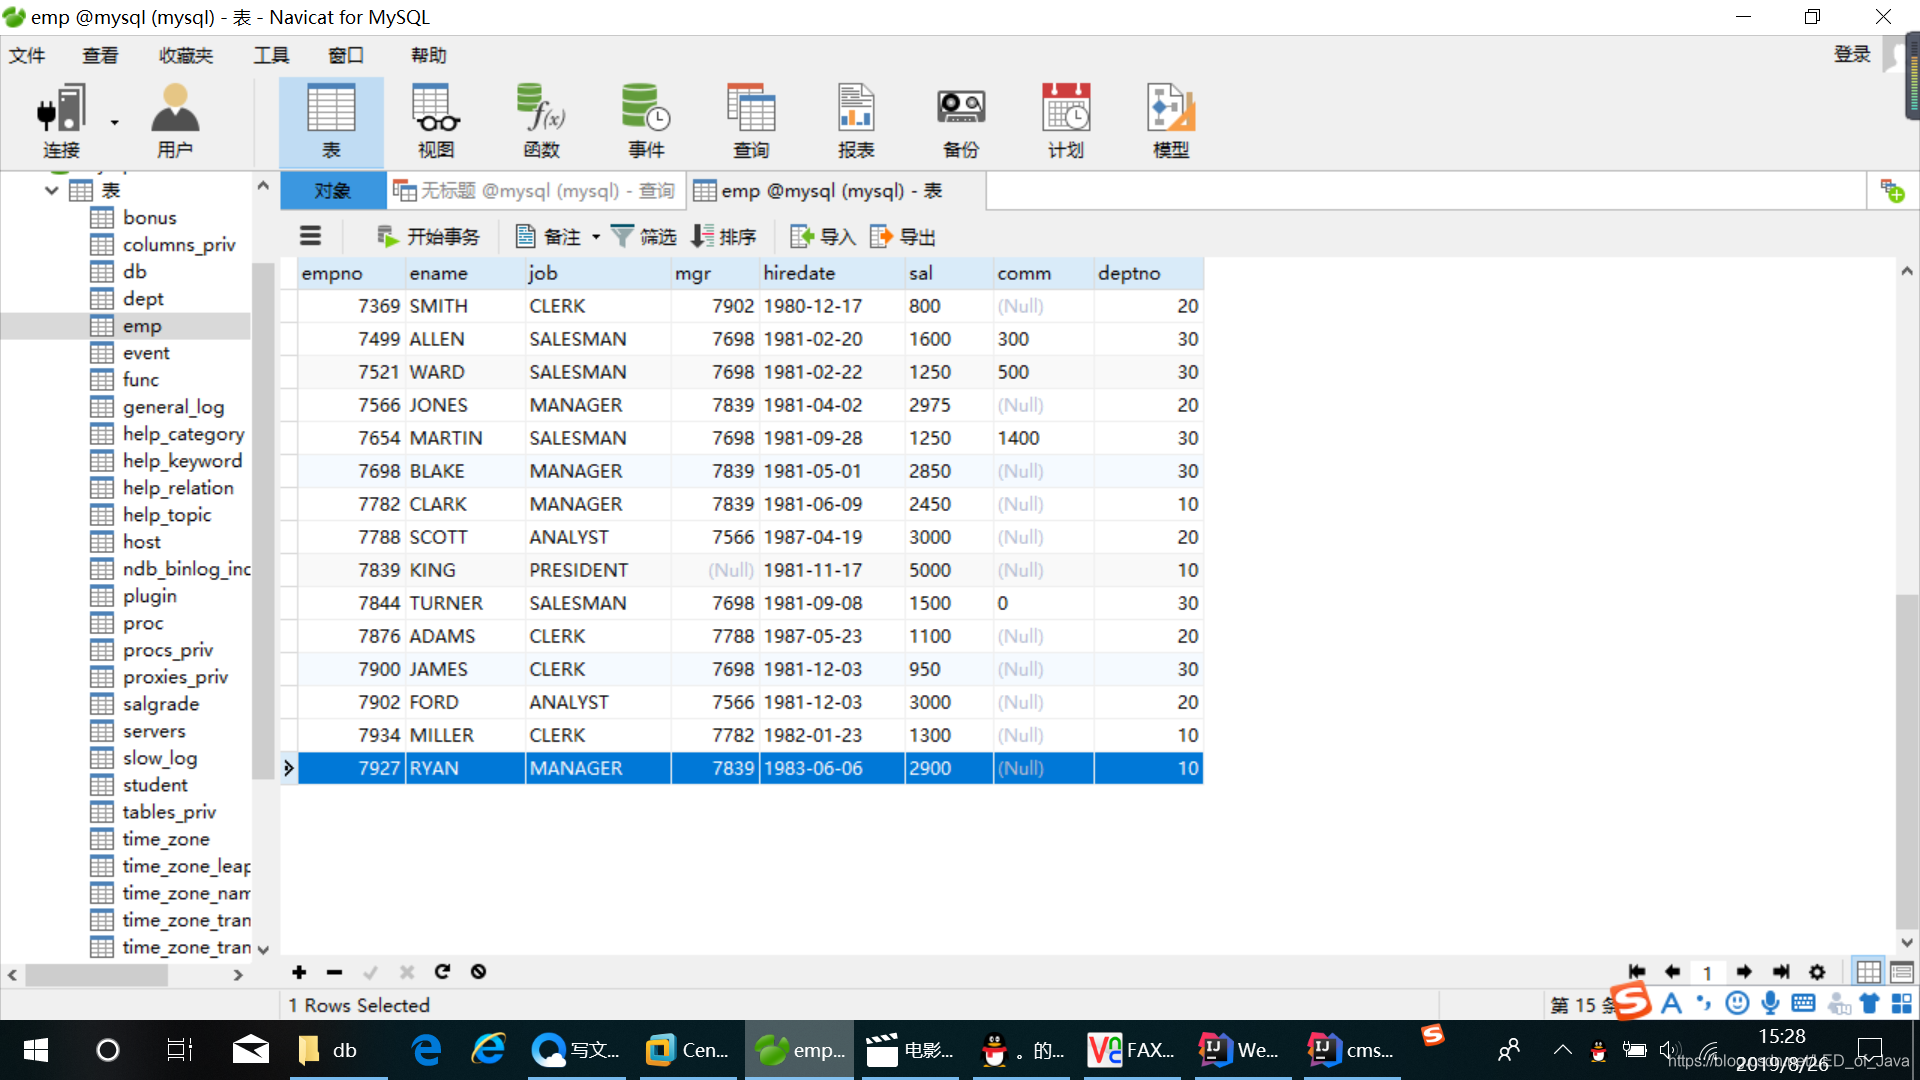Image resolution: width=1920 pixels, height=1080 pixels.
Task: Toggle the 筛选 (Filter) button
Action: (644, 237)
